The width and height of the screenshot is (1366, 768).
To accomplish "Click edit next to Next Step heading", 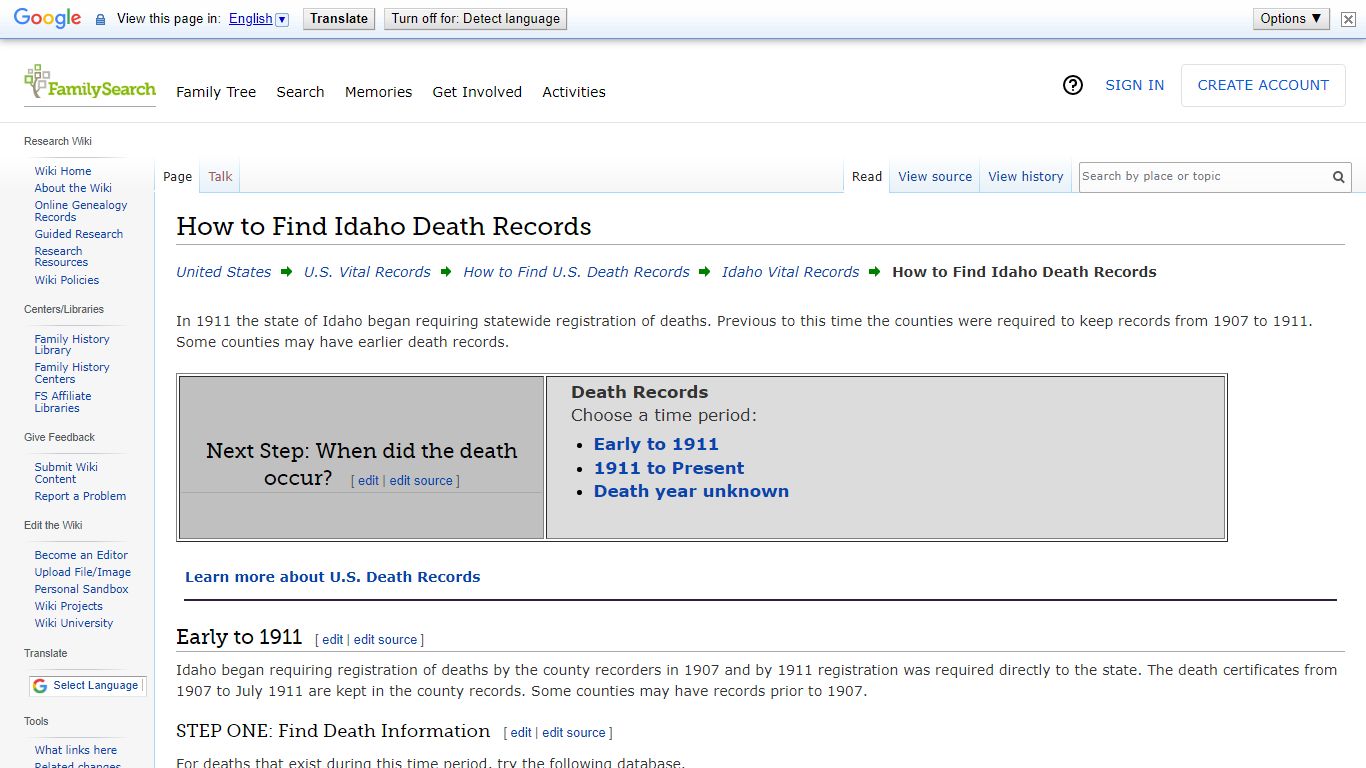I will [x=368, y=481].
